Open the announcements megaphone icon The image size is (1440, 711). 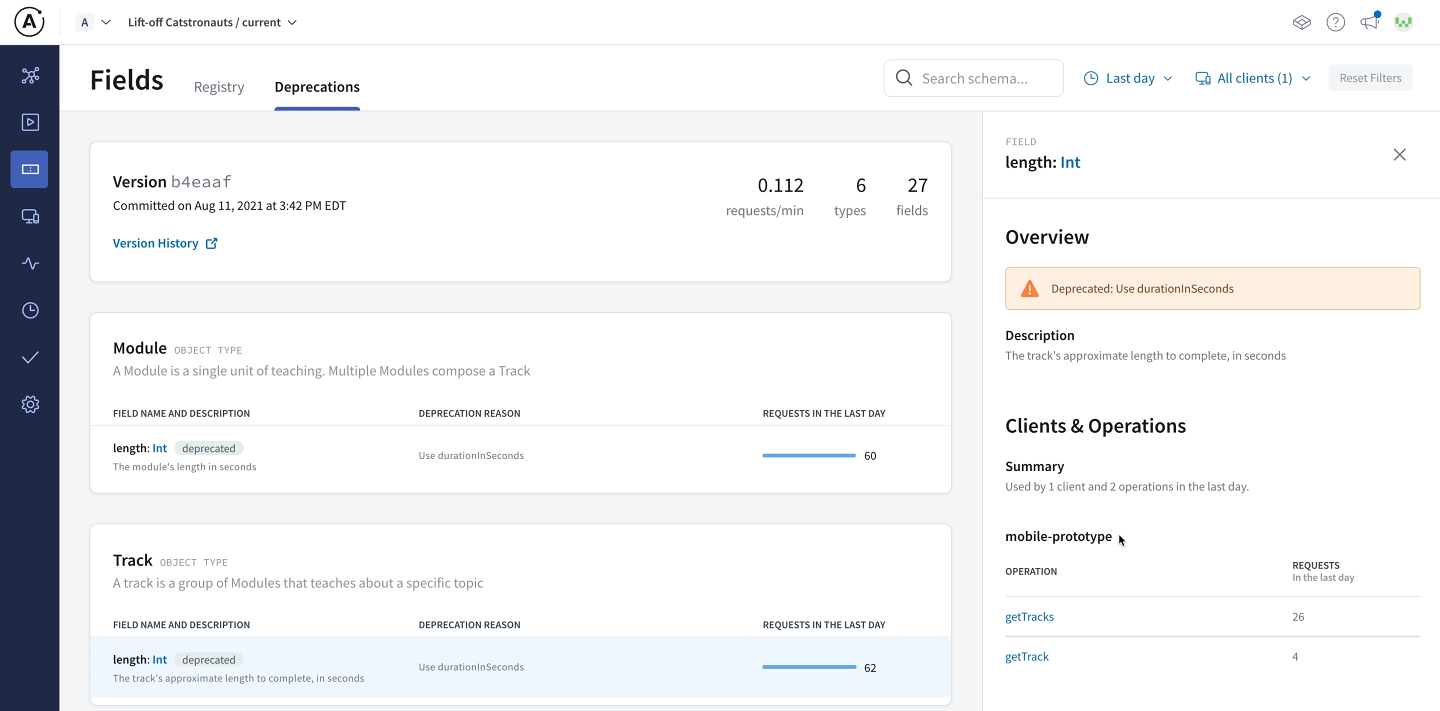point(1370,21)
